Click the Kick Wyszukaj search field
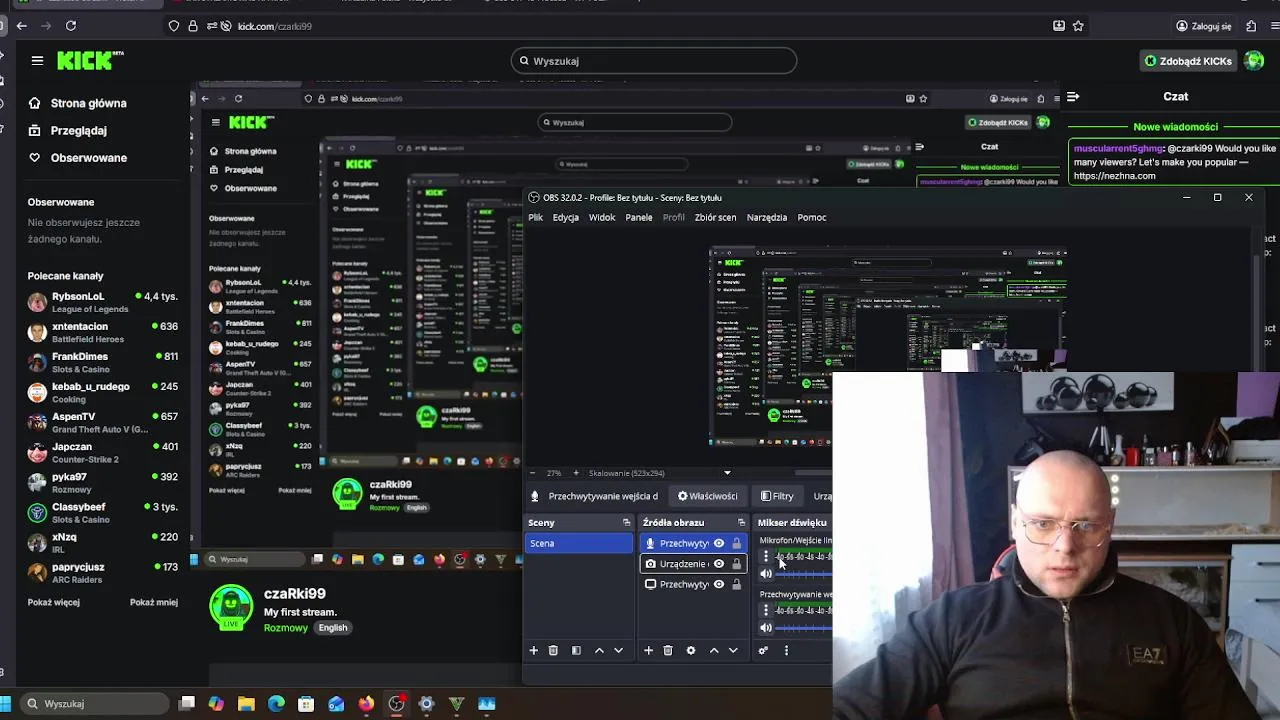Image resolution: width=1280 pixels, height=720 pixels. 654,61
